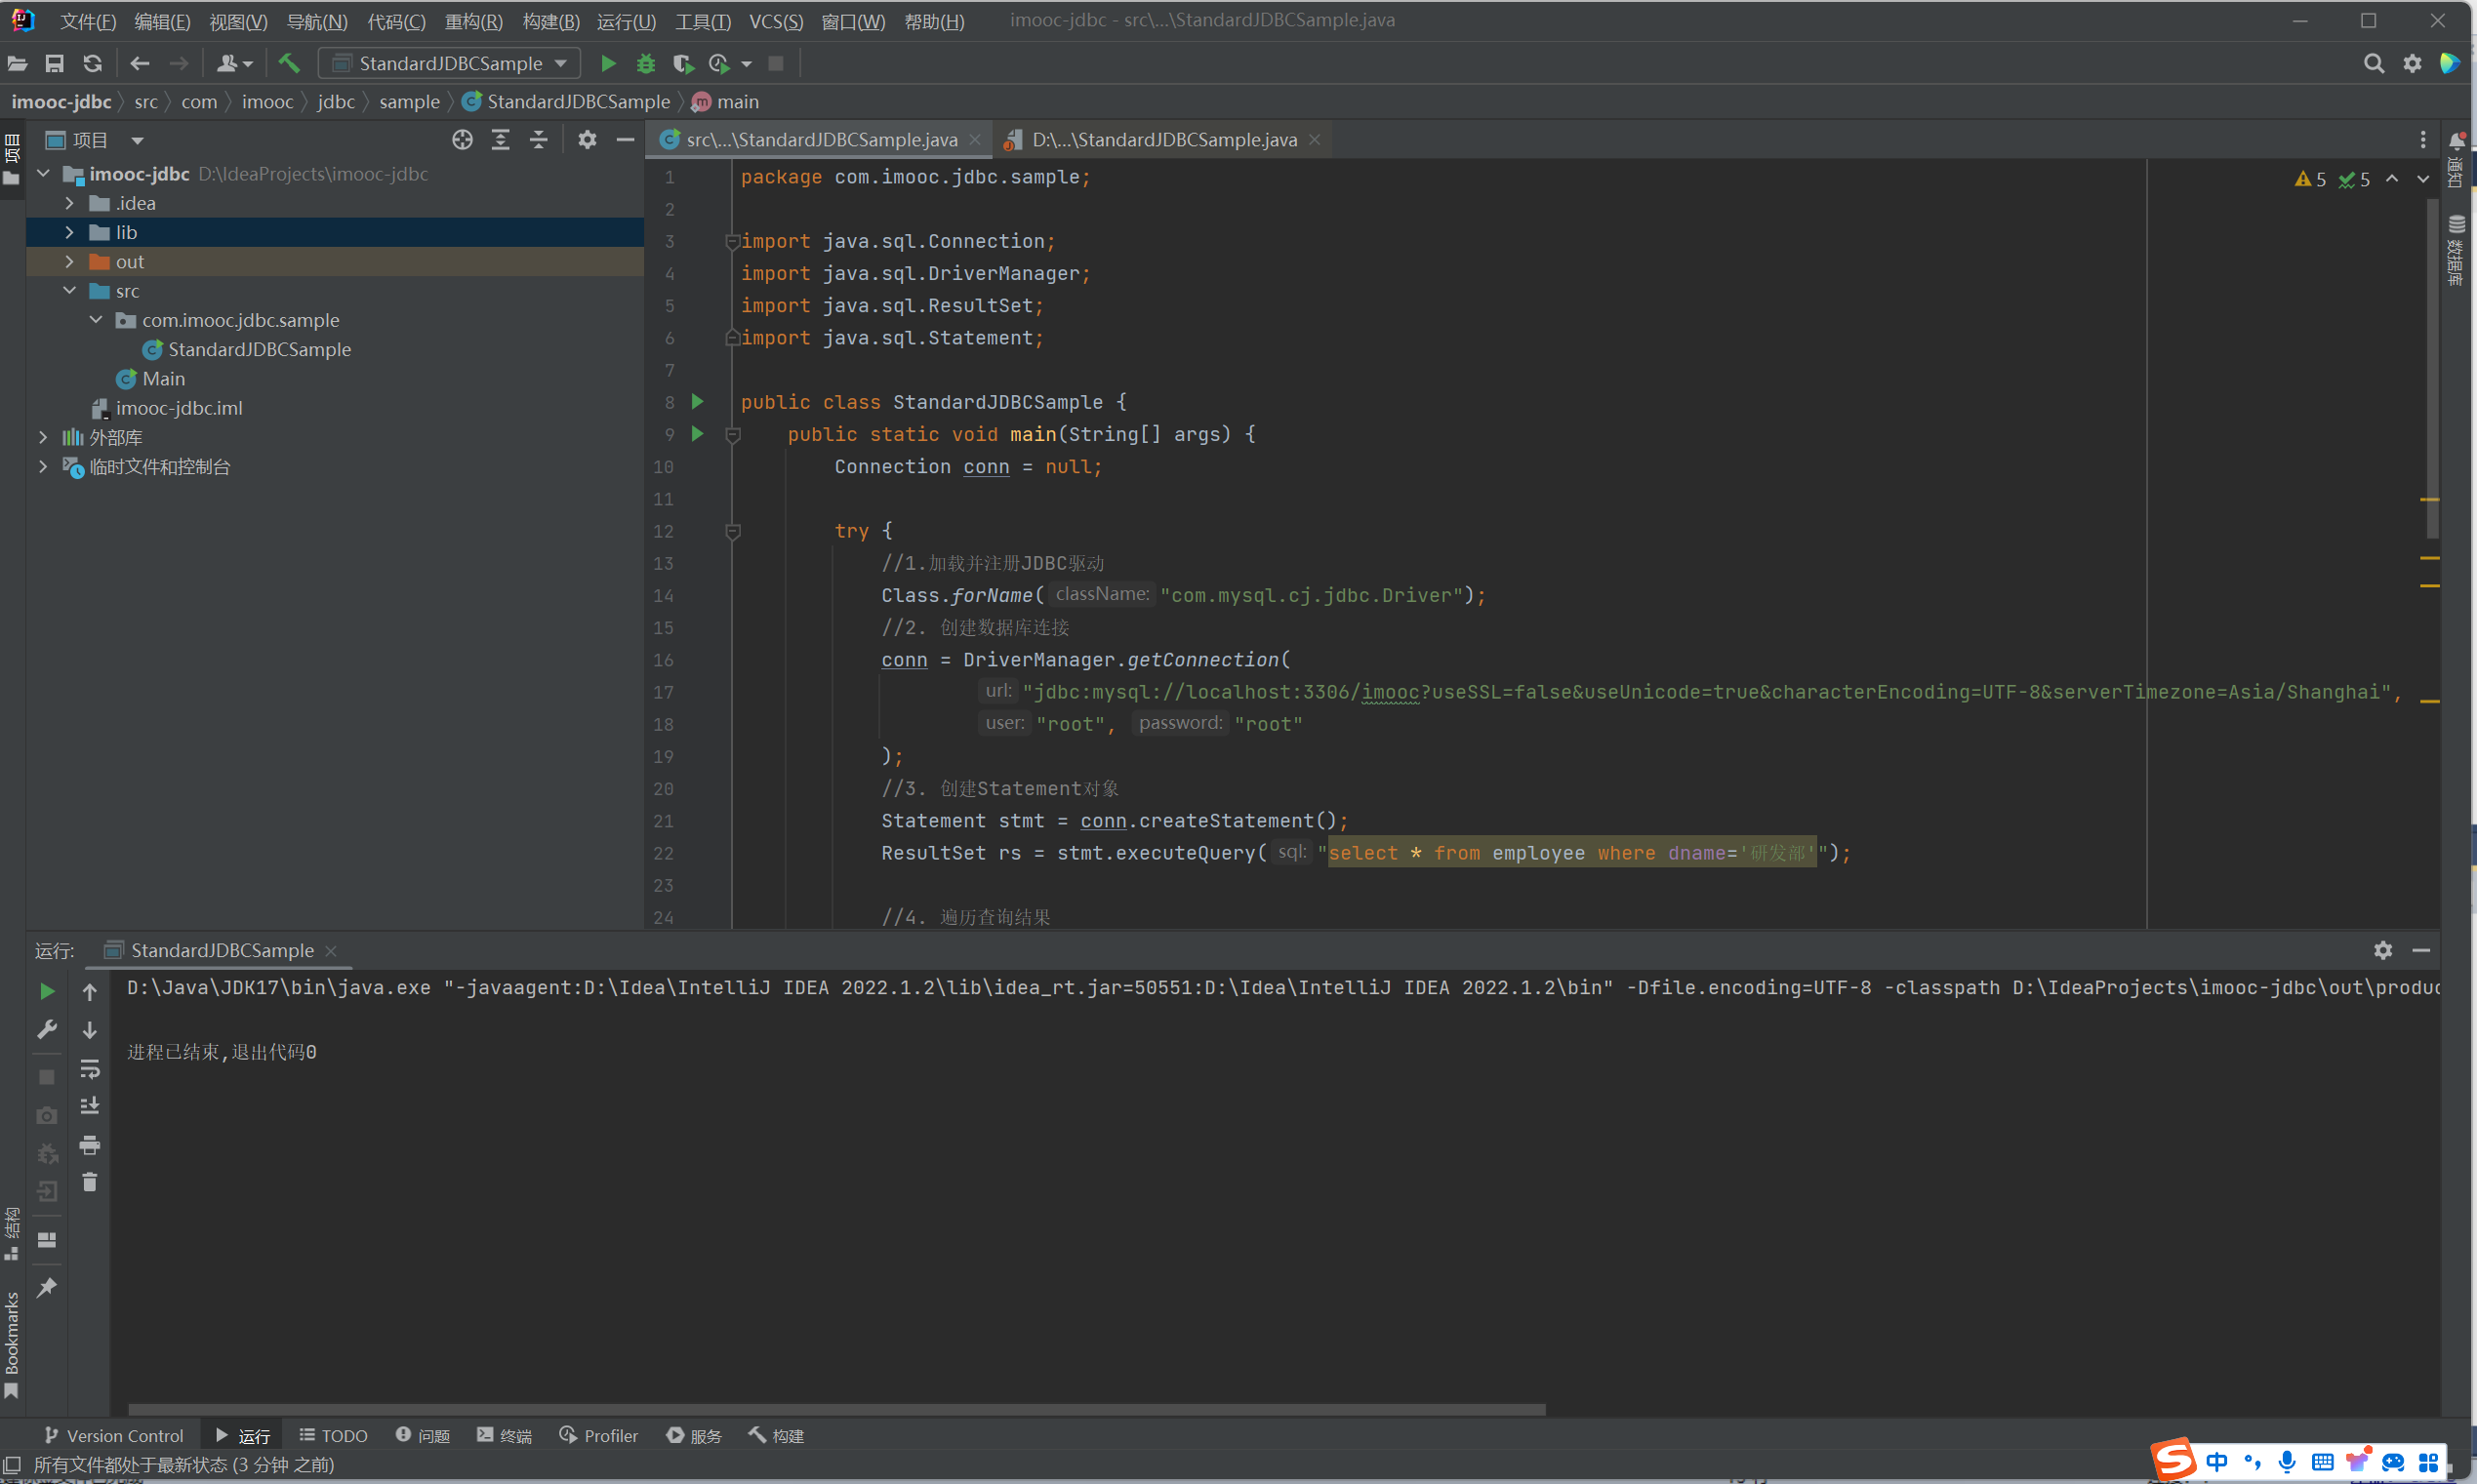Click run gutter icon beside class declaration line 8
This screenshot has width=2477, height=1484.
pos(698,402)
